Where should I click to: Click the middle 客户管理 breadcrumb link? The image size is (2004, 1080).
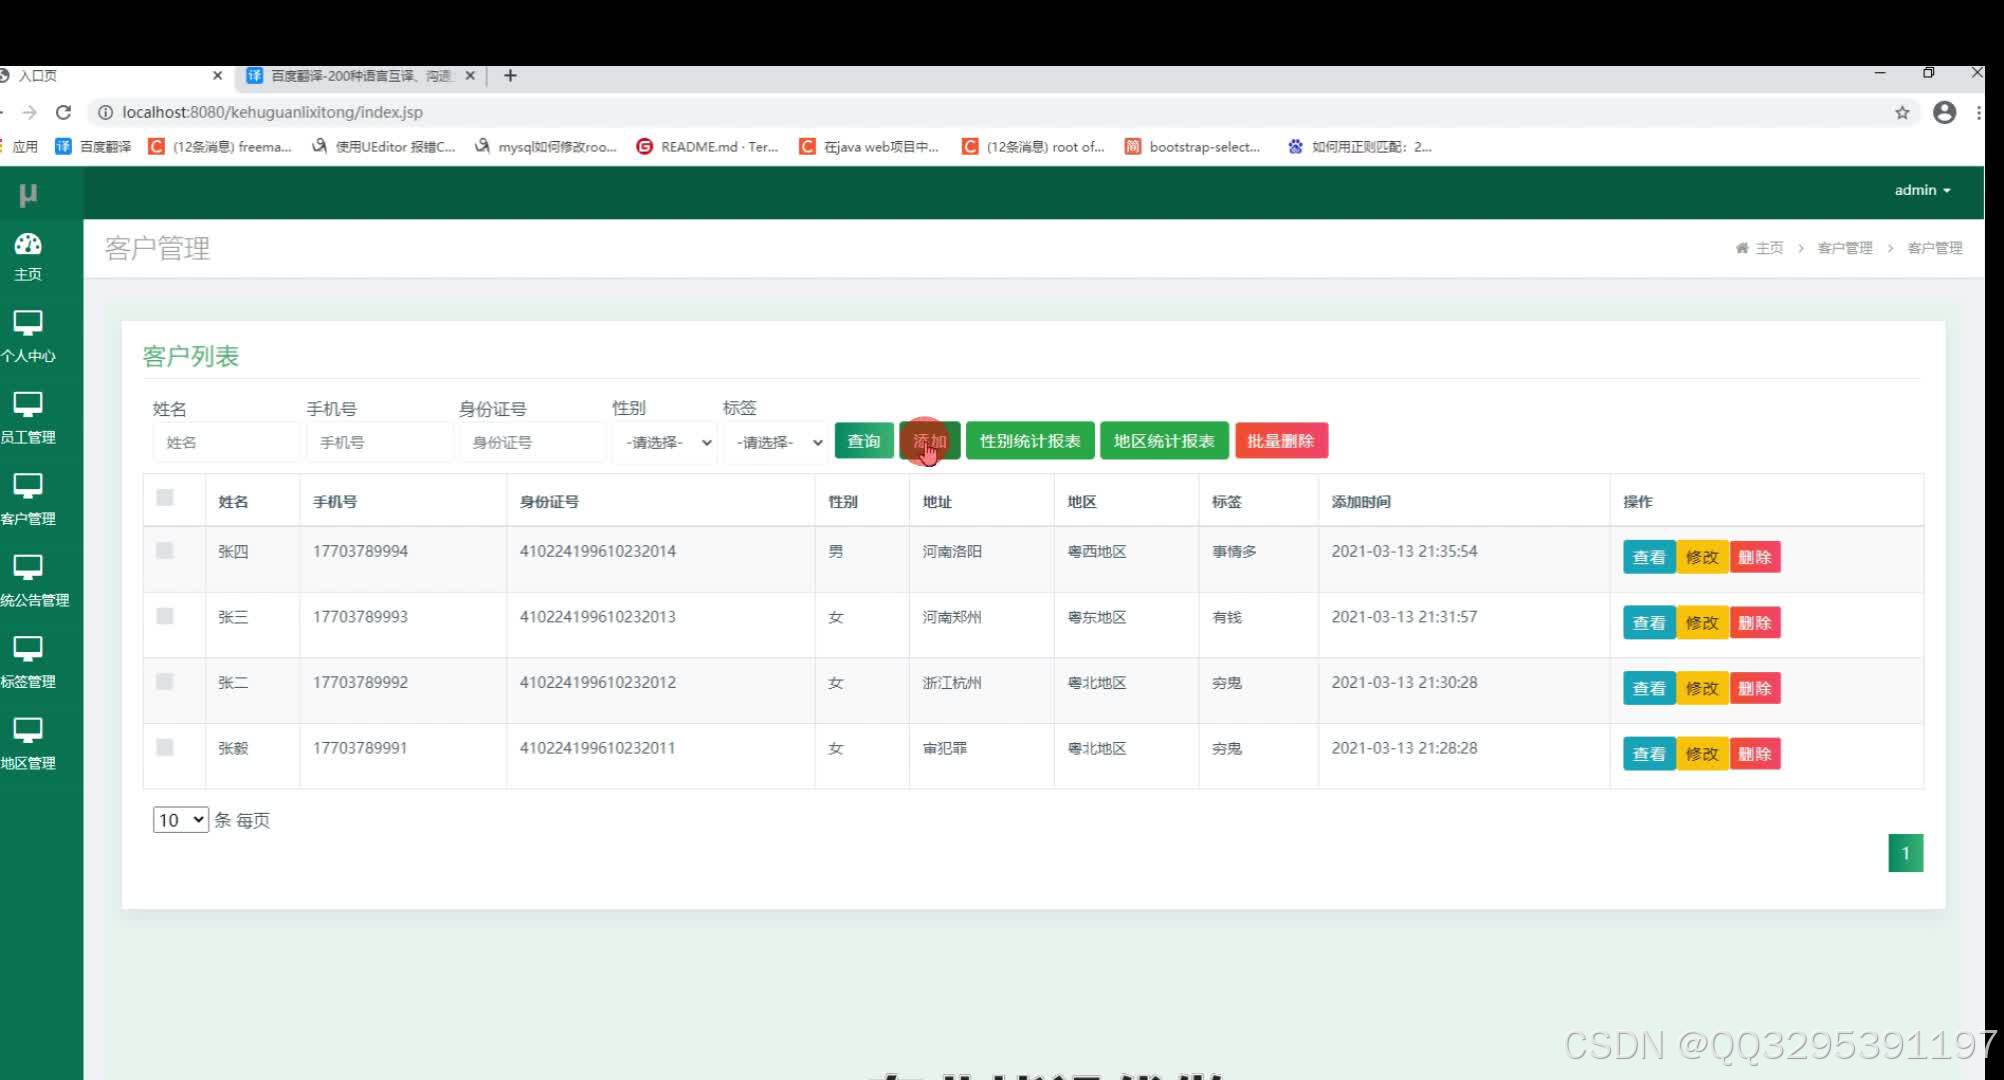[1845, 248]
